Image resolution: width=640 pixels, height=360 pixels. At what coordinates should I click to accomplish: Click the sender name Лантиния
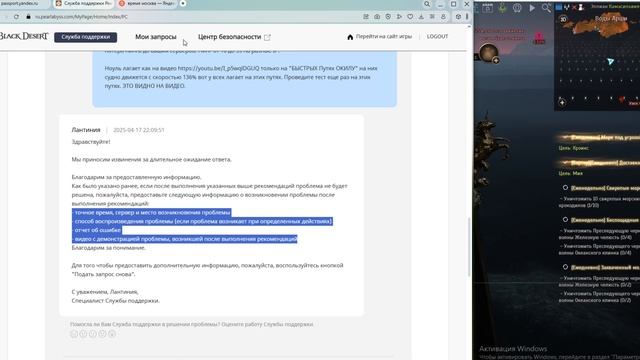[86, 130]
